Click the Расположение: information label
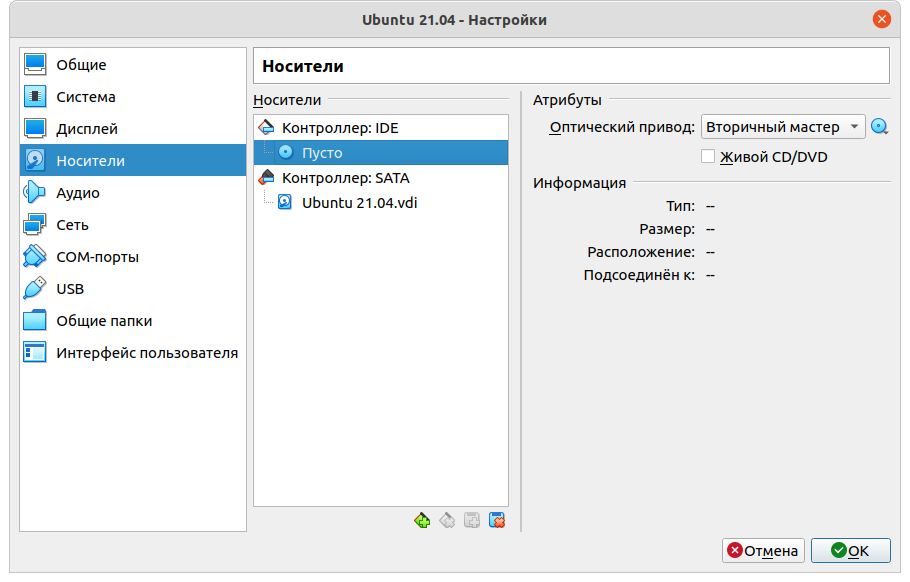Viewport: 910px width, 582px height. click(x=641, y=252)
